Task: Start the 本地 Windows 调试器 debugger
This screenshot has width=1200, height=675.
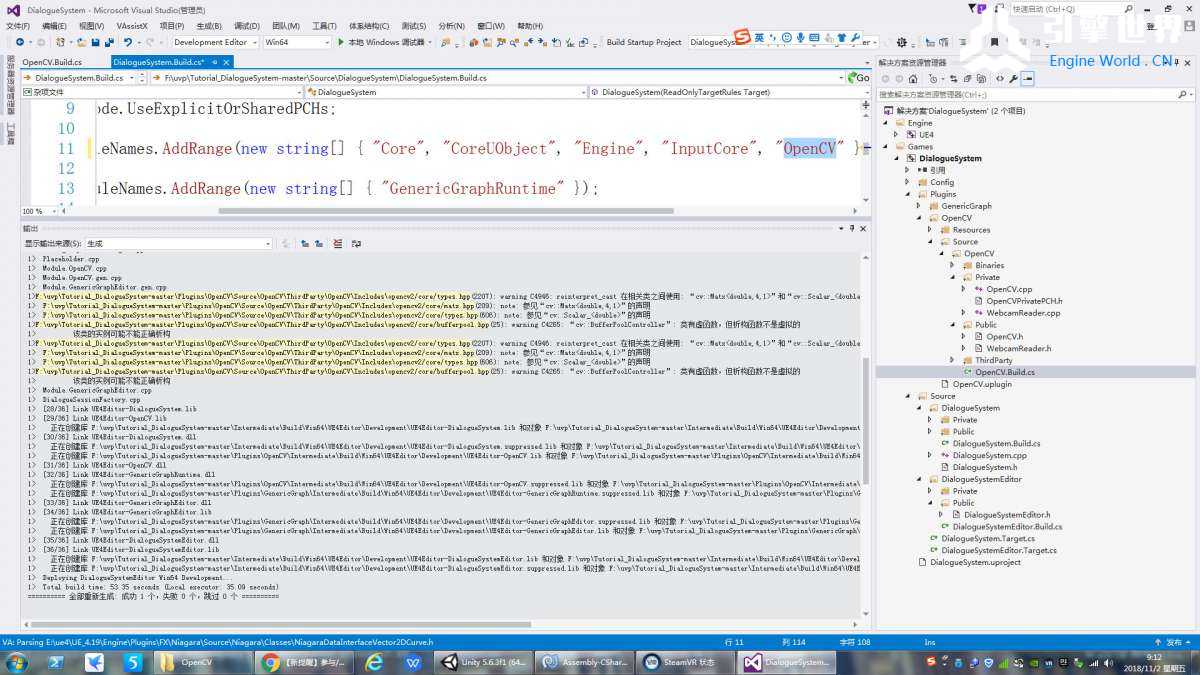Action: [x=383, y=42]
